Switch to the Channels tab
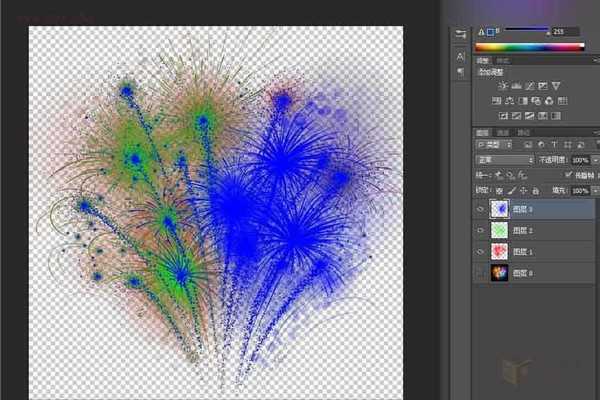The height and width of the screenshot is (400, 600). click(x=503, y=132)
